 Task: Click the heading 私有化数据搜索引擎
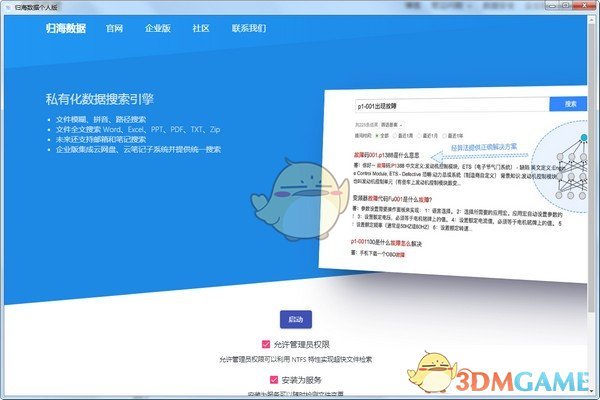99,99
